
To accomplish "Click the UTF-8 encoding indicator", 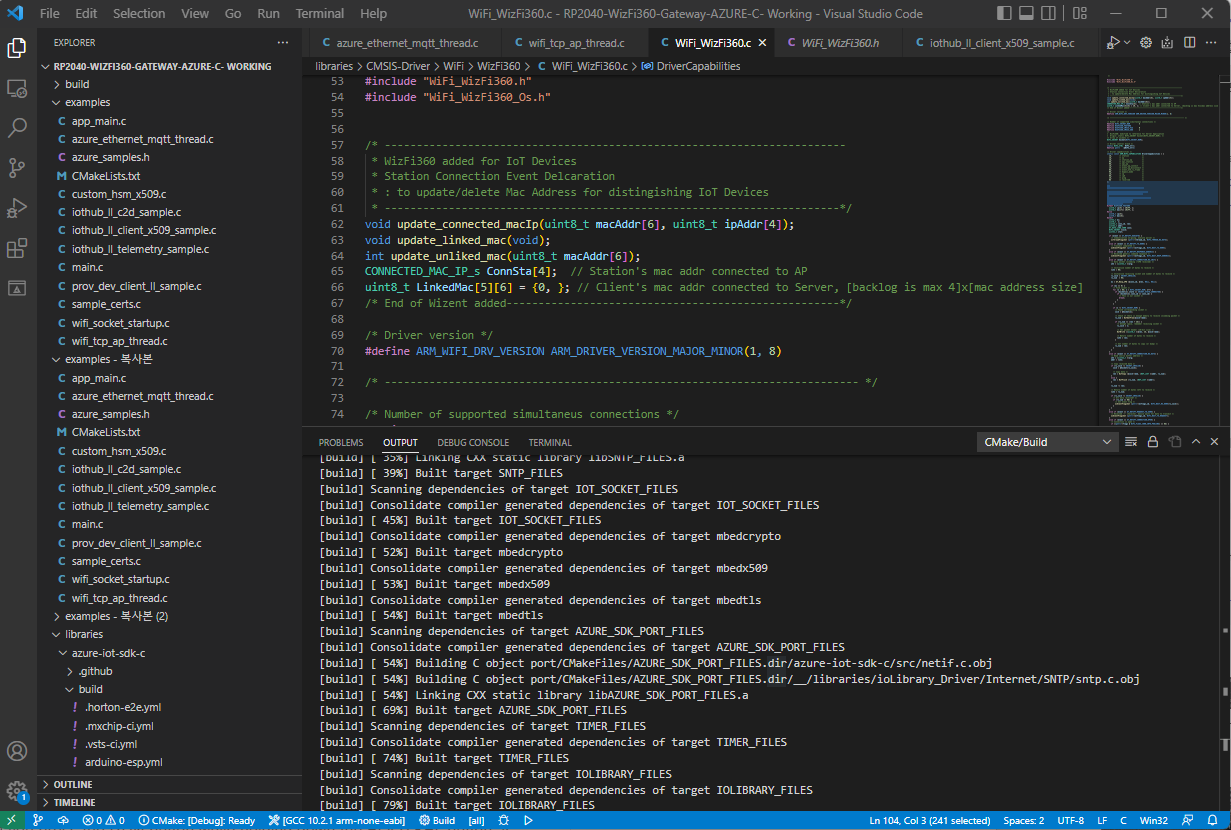I will coord(1070,820).
